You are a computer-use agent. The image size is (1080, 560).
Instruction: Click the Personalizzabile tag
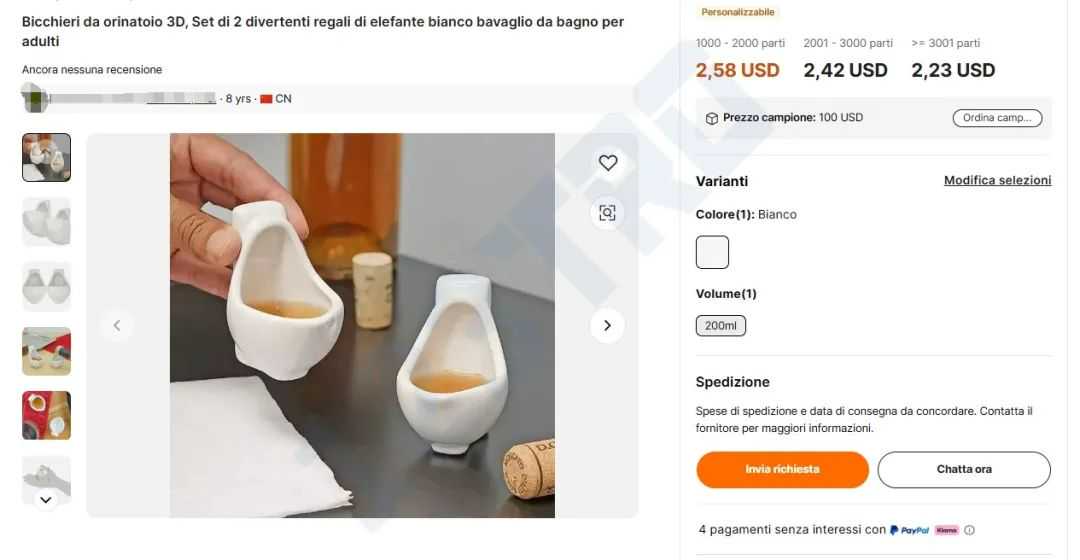(737, 12)
